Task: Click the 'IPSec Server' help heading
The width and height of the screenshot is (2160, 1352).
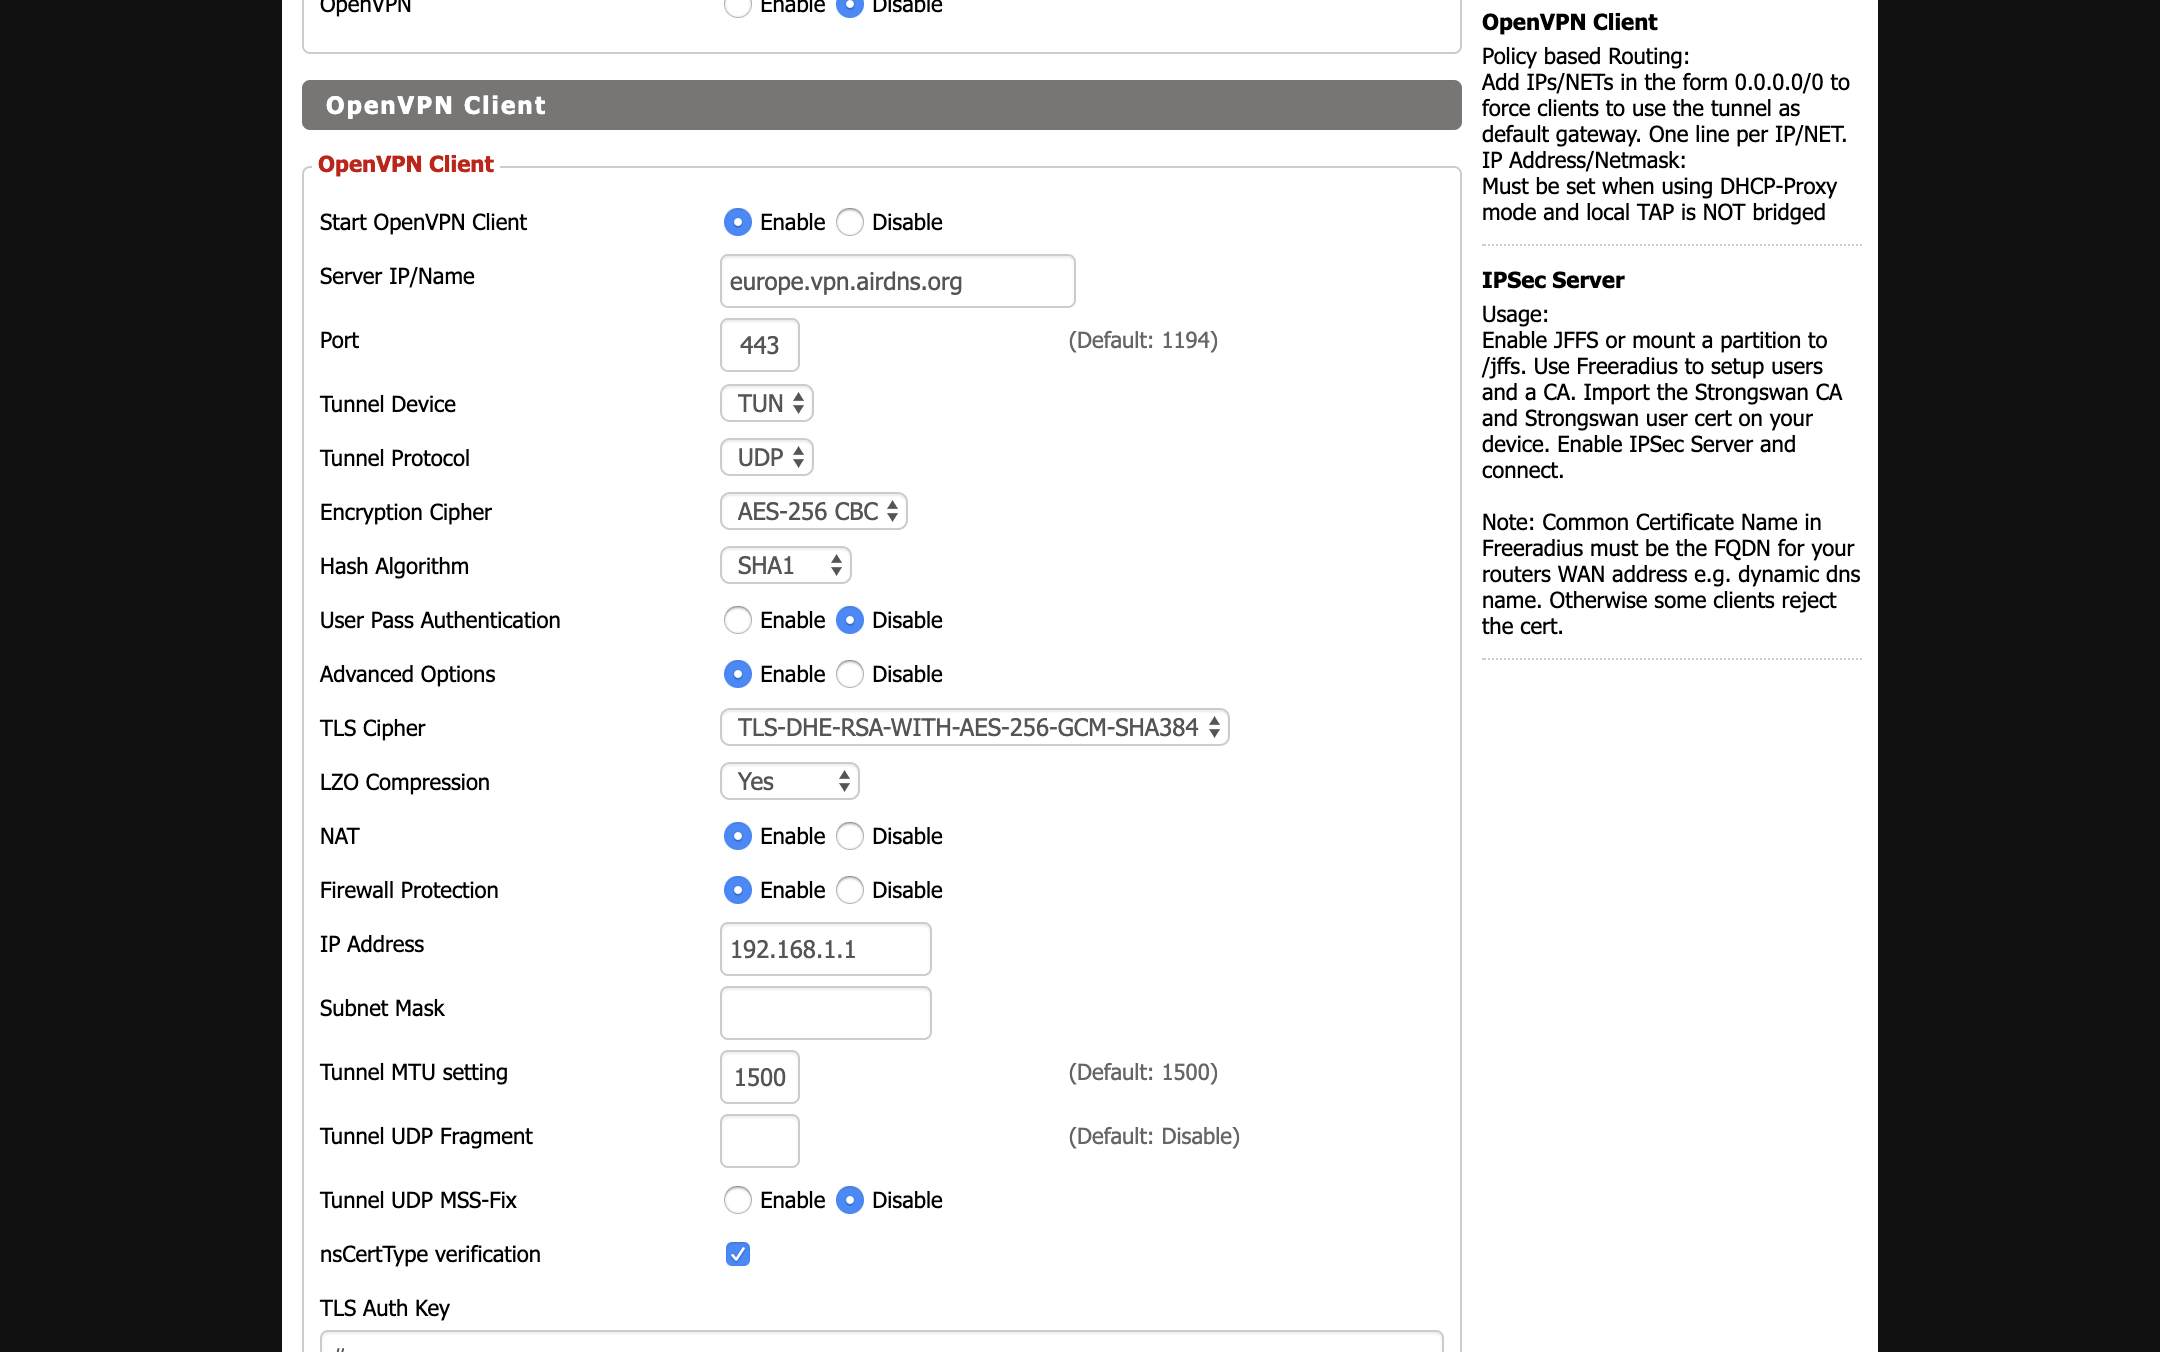Action: tap(1552, 280)
